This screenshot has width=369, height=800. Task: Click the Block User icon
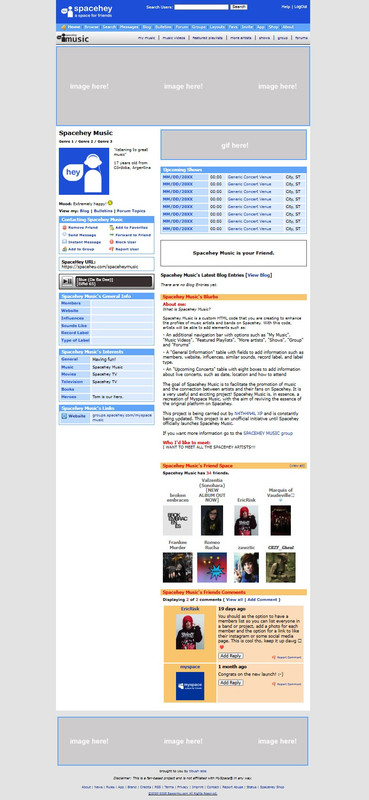pos(111,242)
